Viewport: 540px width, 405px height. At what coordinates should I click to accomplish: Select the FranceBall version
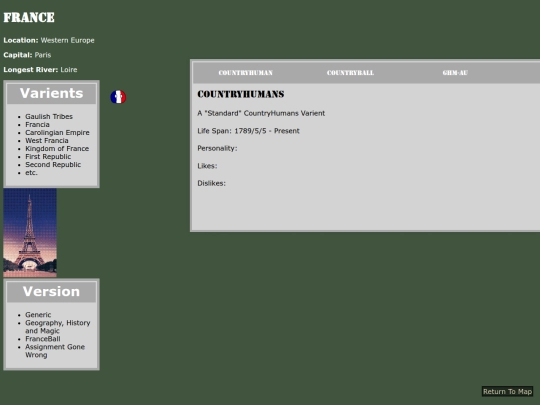[x=43, y=339]
